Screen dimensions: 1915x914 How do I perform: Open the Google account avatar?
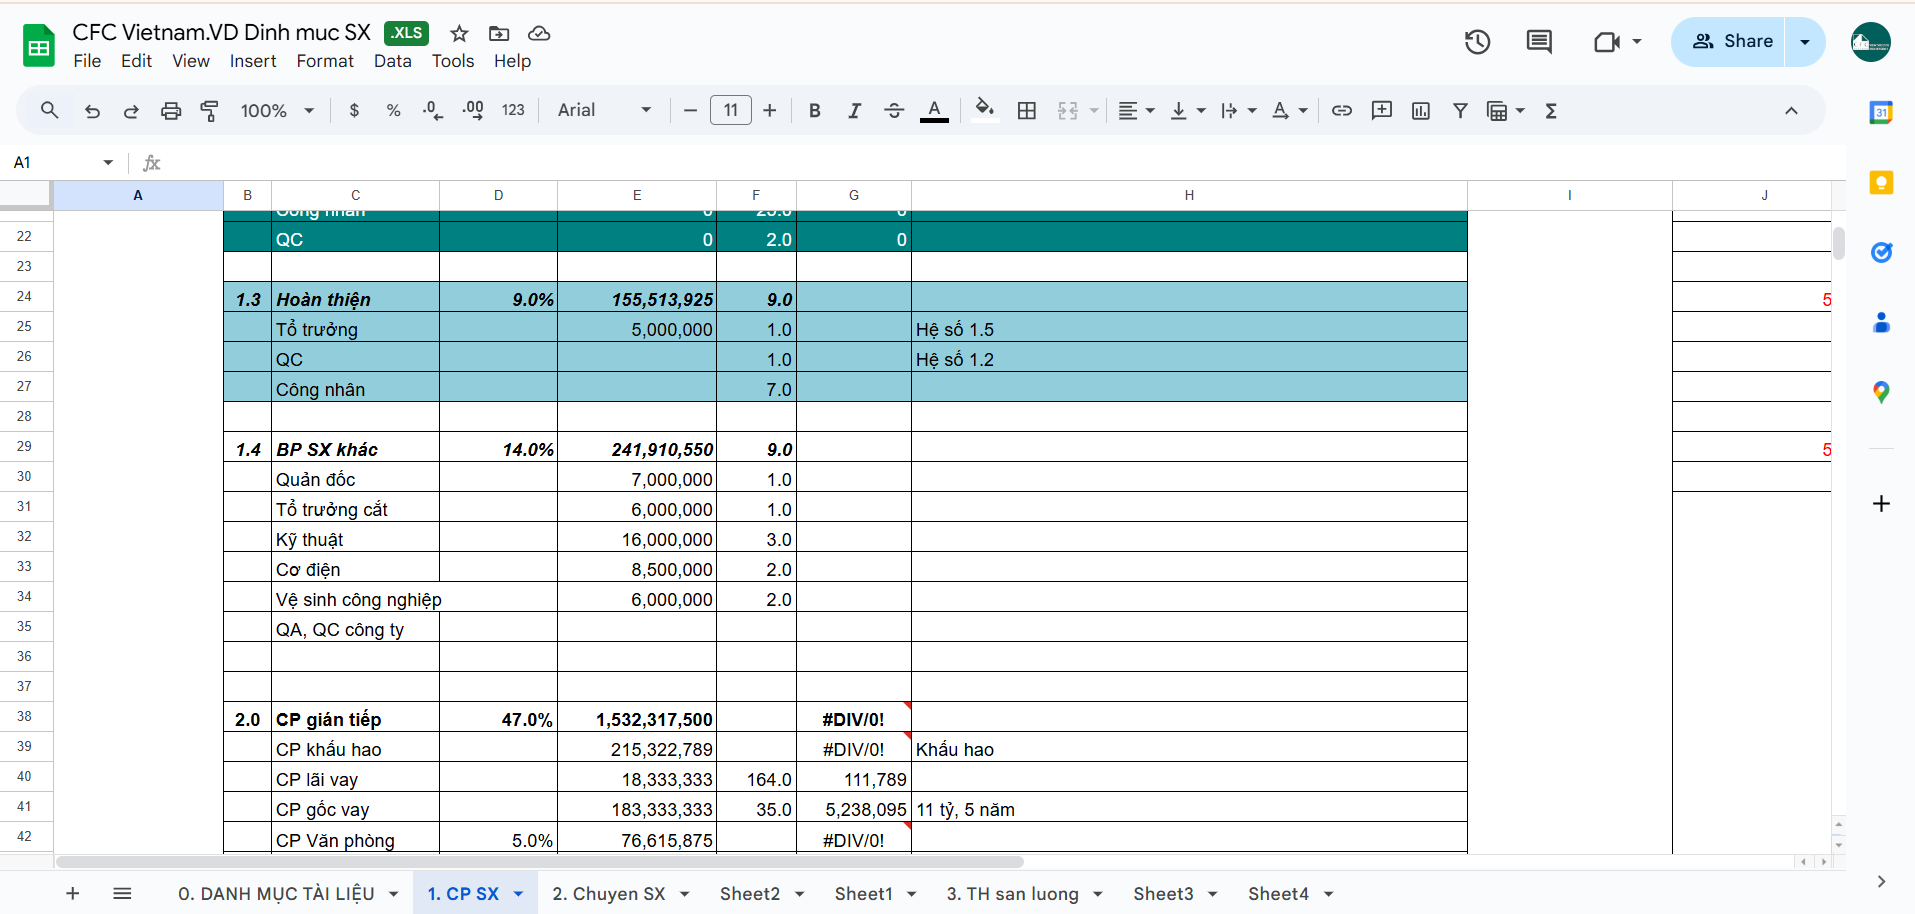point(1870,42)
